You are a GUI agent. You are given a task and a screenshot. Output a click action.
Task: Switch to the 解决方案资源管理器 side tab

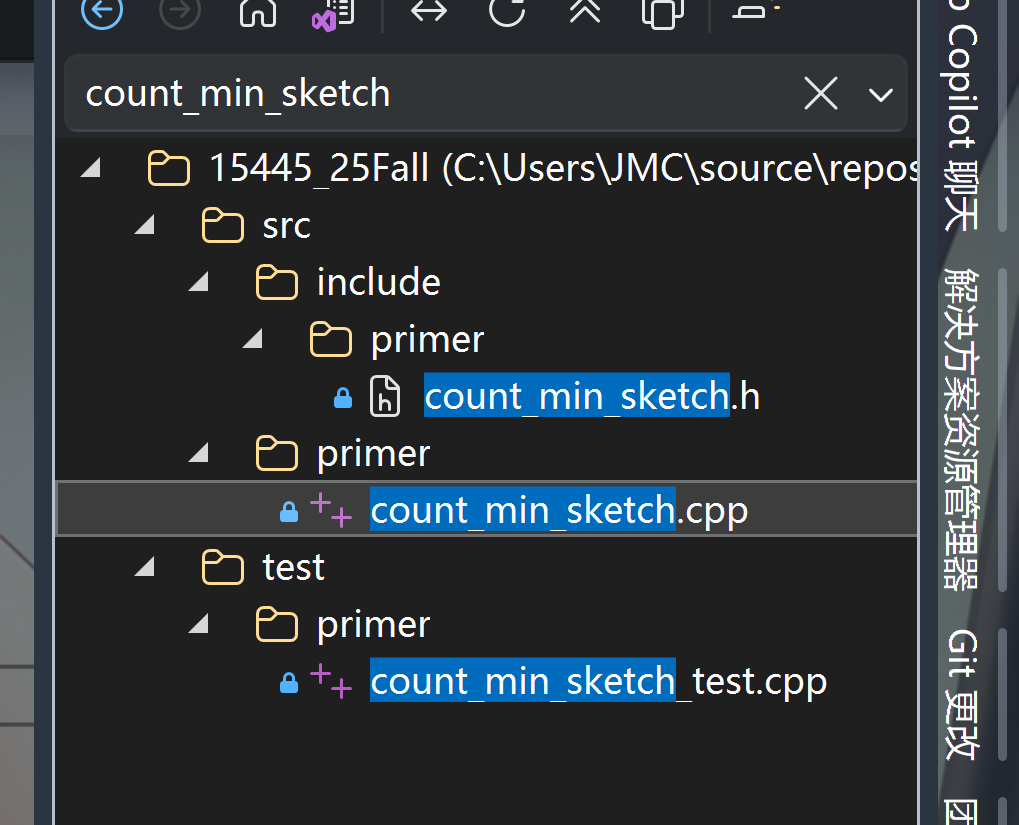pyautogui.click(x=961, y=429)
